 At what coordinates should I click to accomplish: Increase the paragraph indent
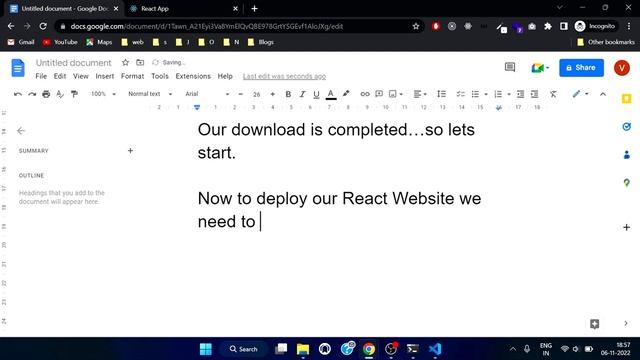tap(534, 94)
